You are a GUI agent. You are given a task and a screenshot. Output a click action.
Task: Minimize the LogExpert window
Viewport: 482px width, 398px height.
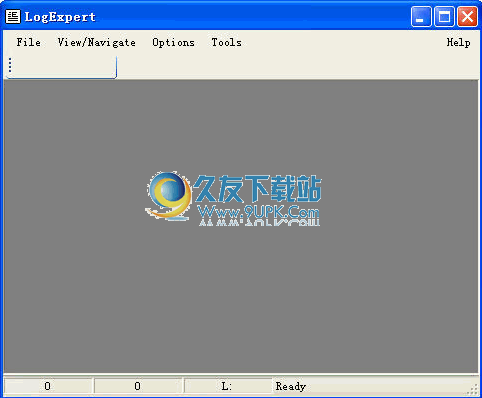pos(421,16)
